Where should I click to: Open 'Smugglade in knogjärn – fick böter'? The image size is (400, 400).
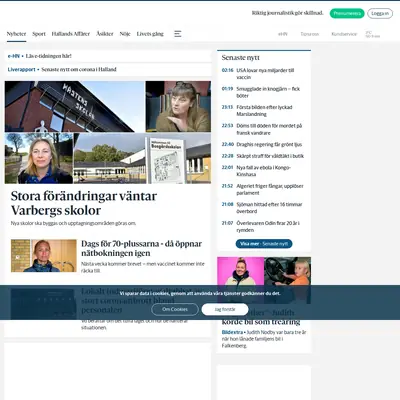click(268, 92)
